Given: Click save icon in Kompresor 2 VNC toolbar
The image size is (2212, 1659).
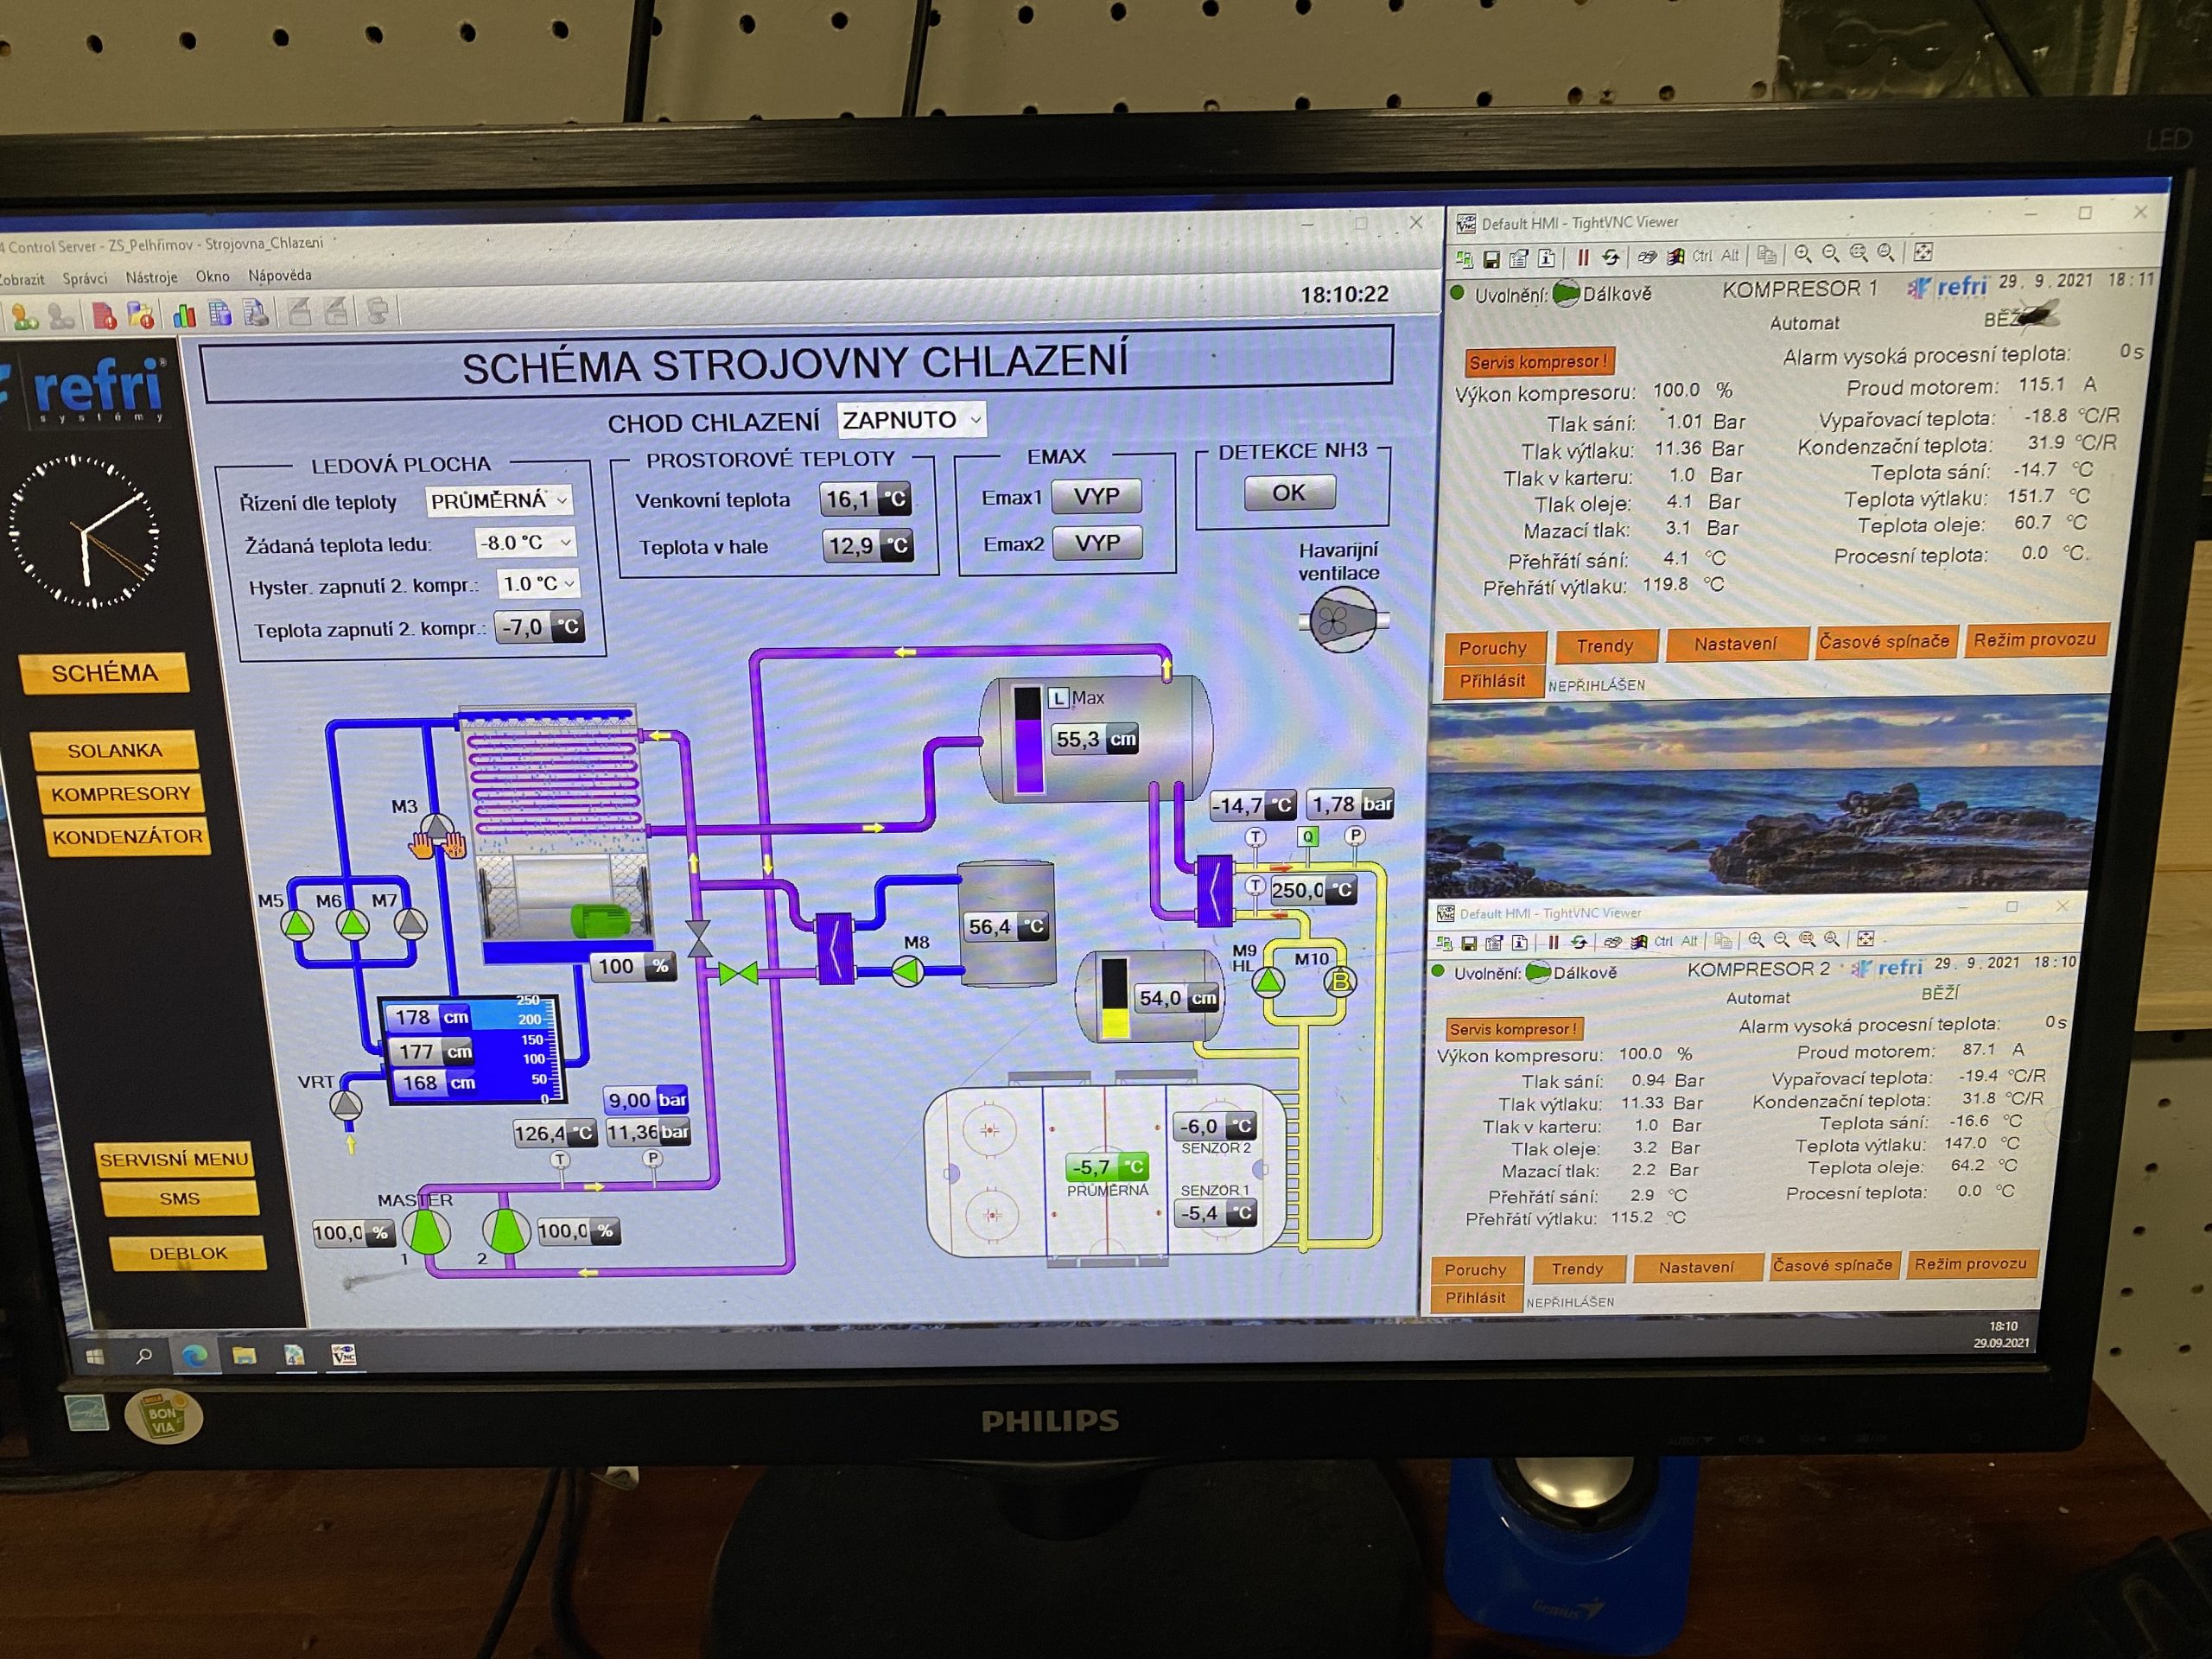Looking at the screenshot, I should pyautogui.click(x=1469, y=943).
